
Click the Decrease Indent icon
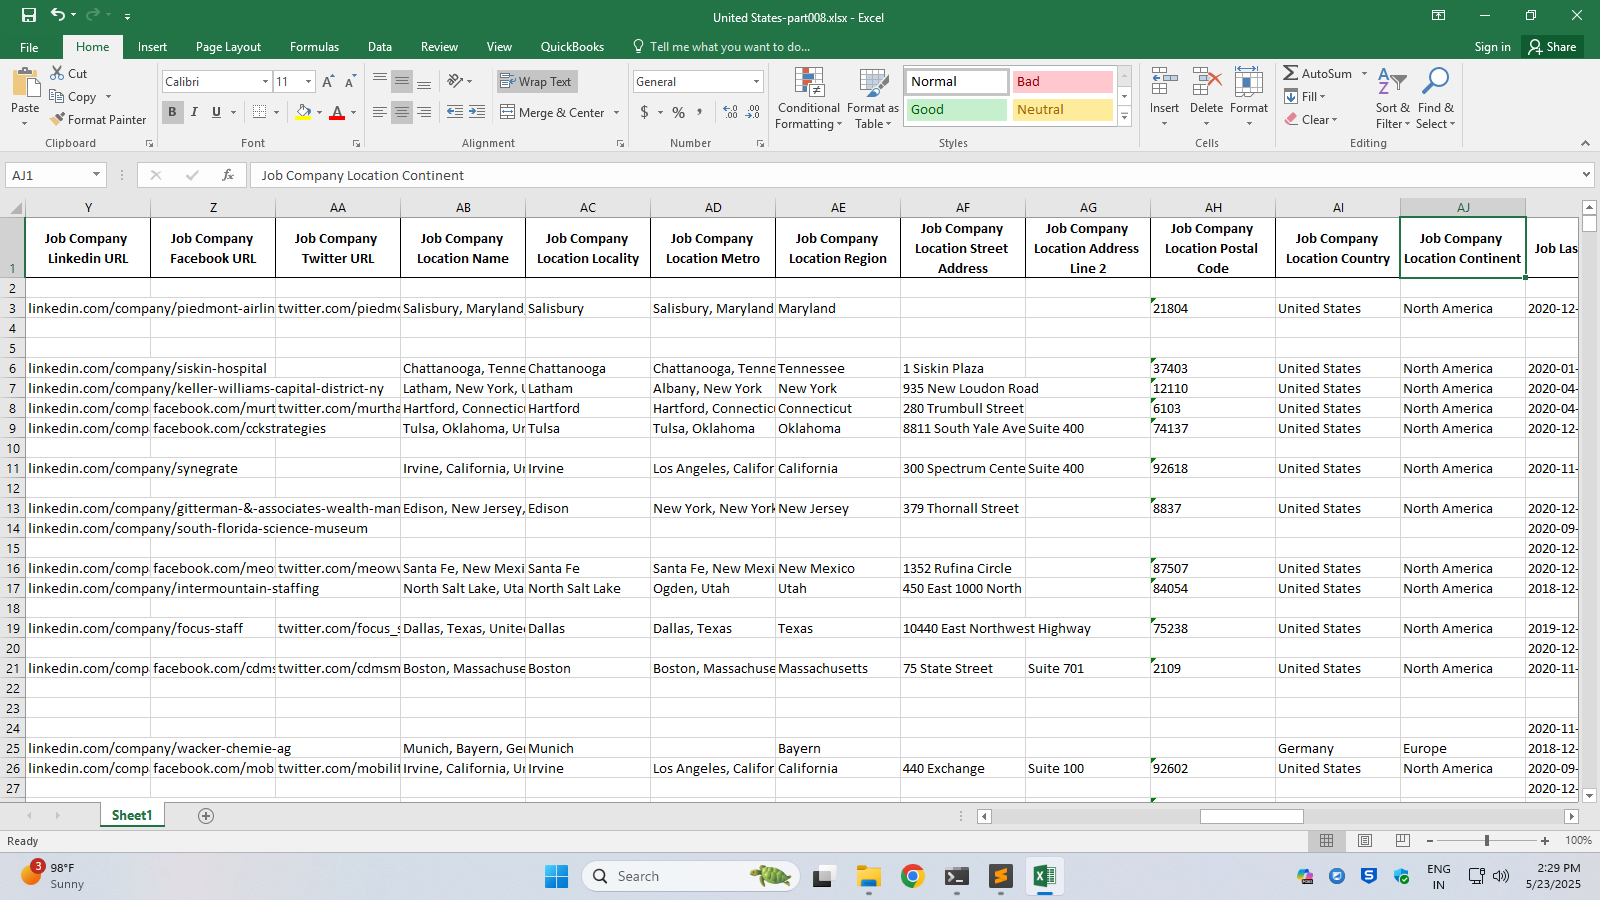coord(455,112)
